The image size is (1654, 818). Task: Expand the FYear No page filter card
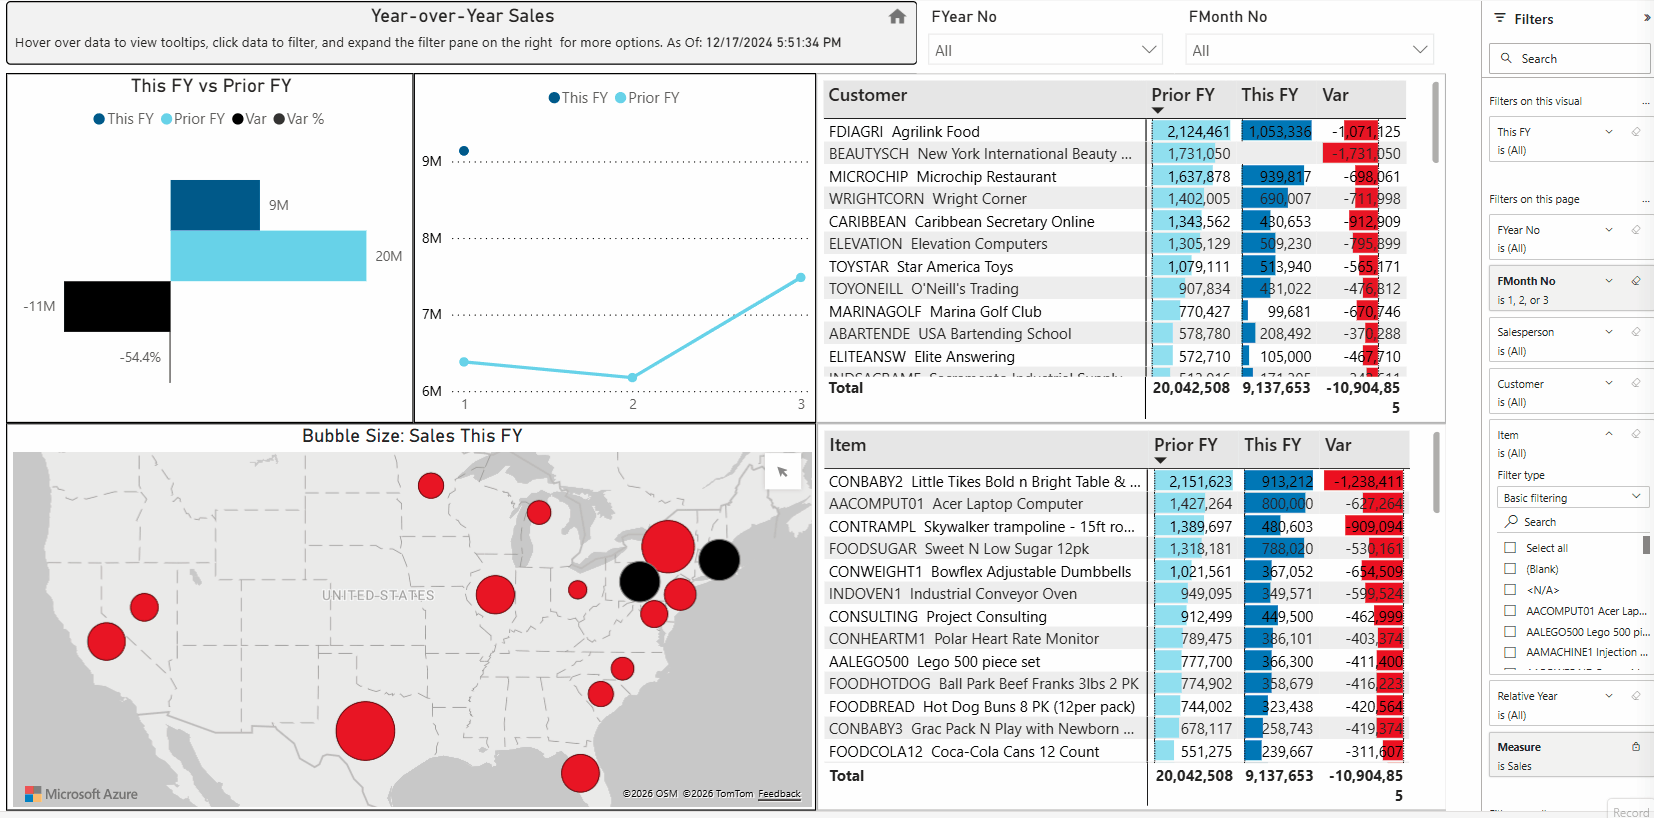click(1609, 230)
